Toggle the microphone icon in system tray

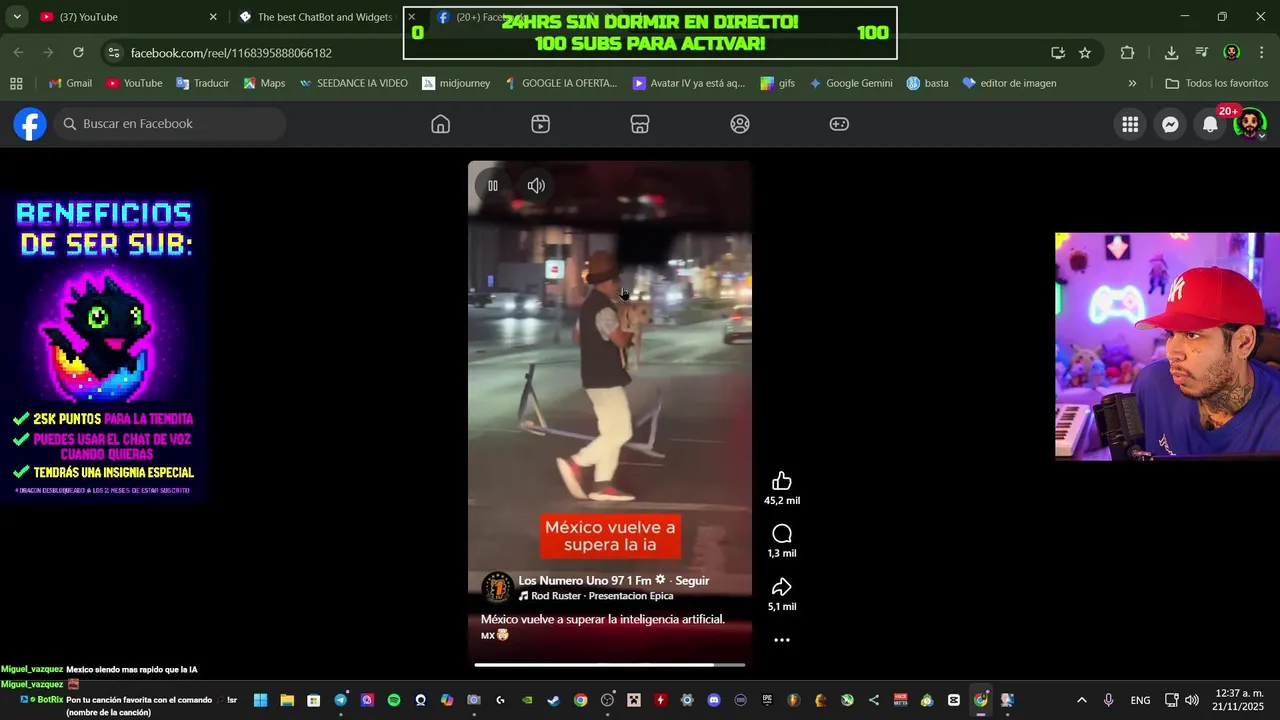[1108, 700]
